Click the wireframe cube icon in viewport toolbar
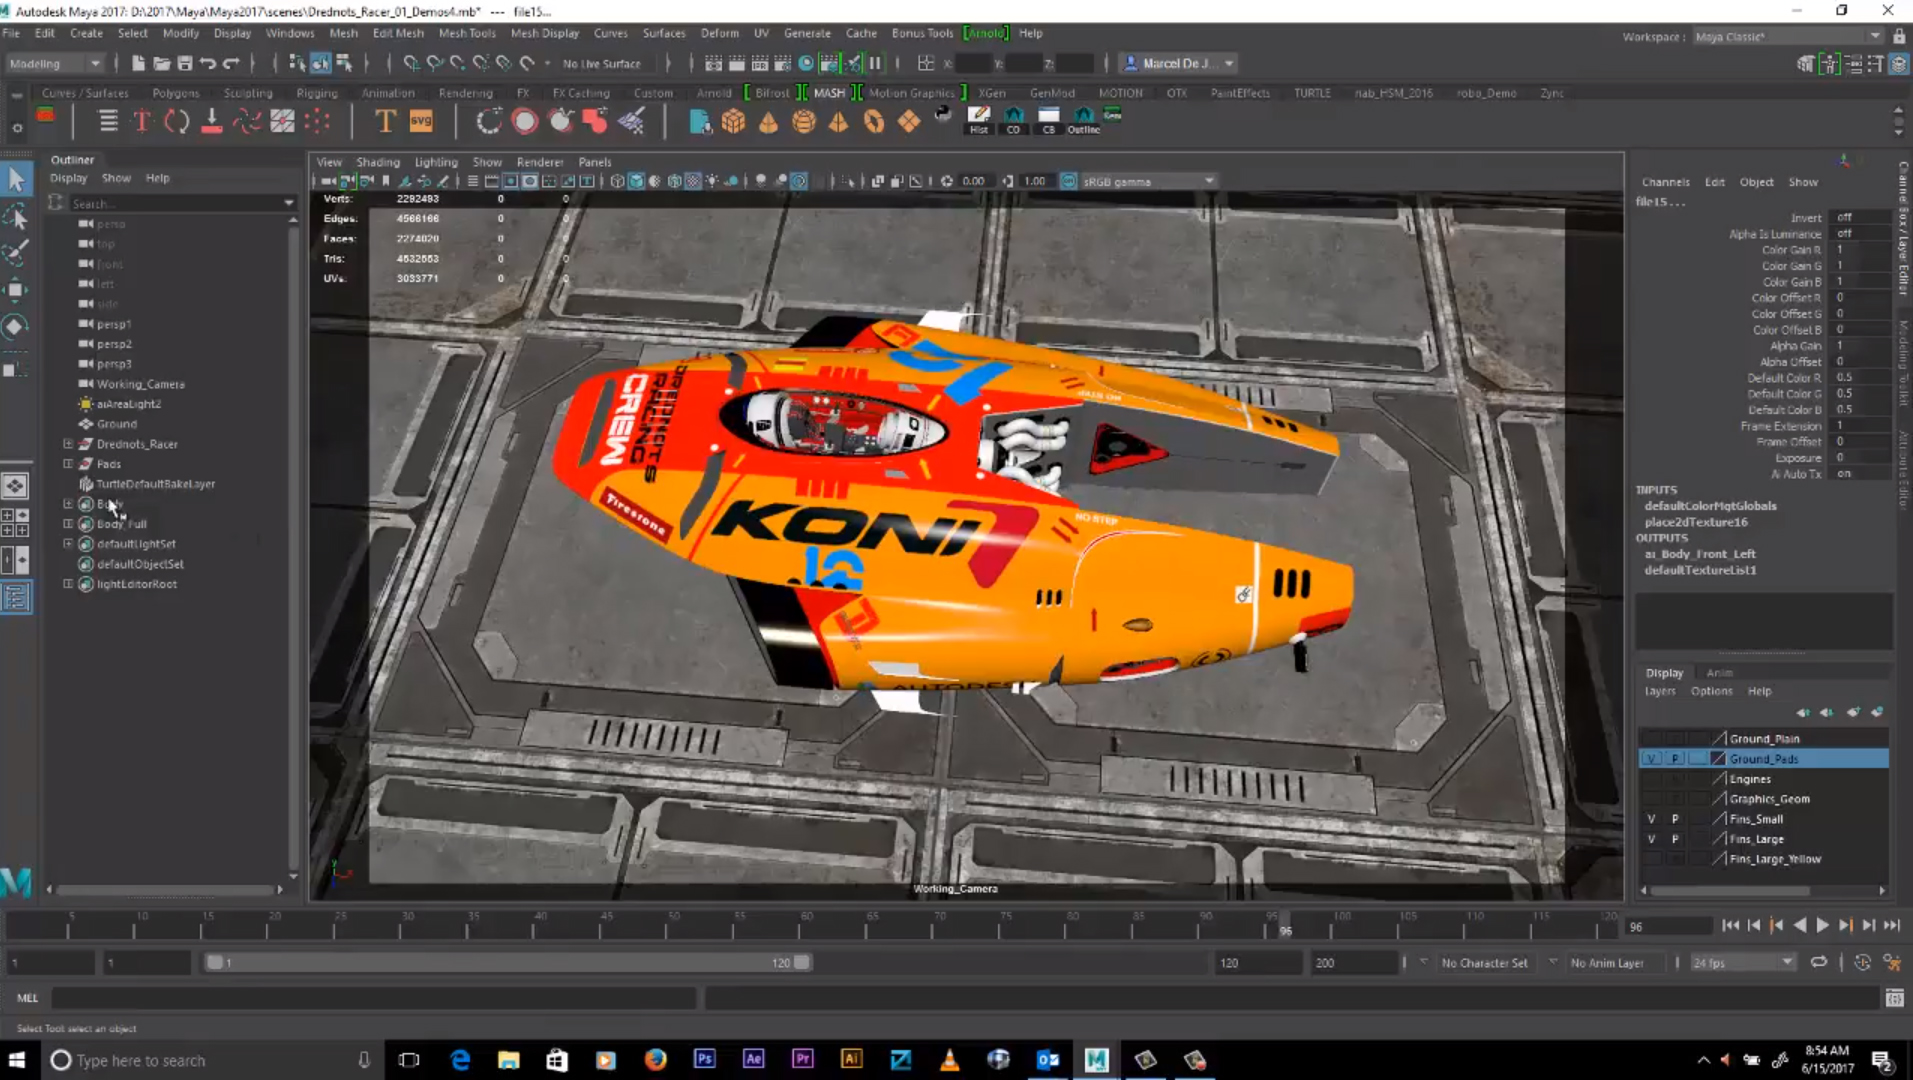The image size is (1913, 1080). [x=617, y=181]
